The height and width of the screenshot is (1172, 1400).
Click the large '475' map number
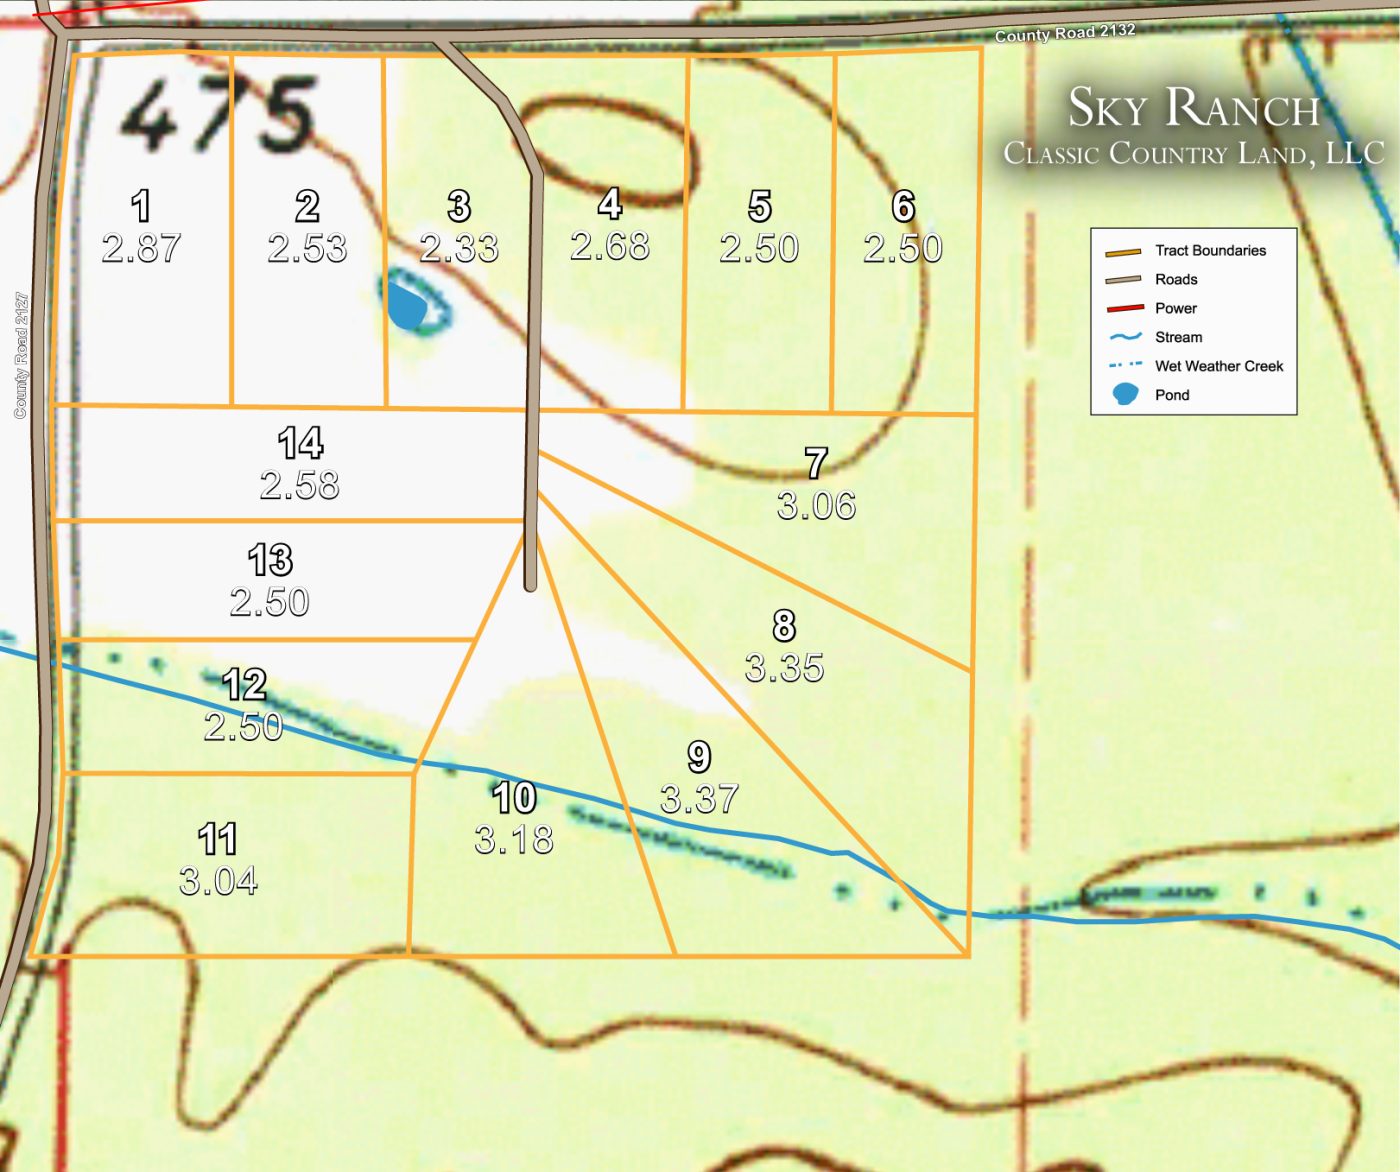(218, 115)
